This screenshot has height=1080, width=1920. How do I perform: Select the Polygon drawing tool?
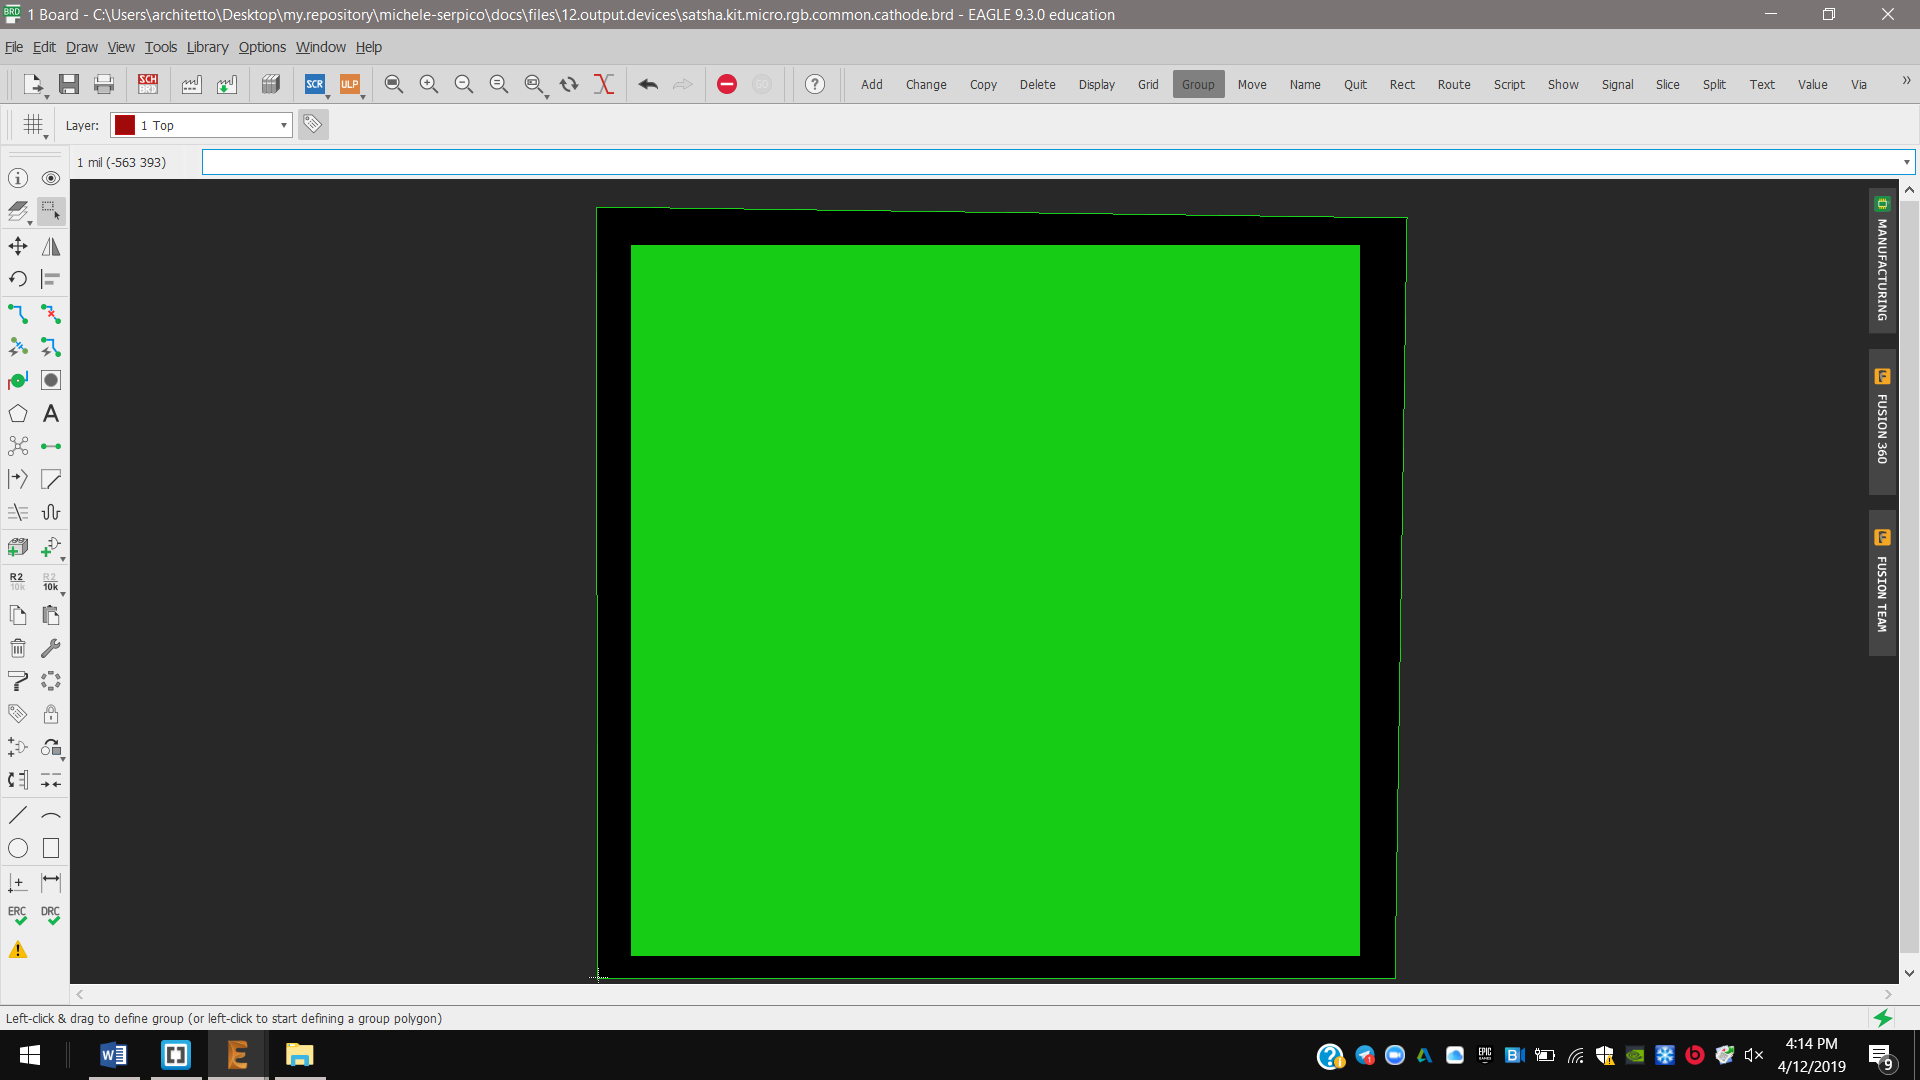coord(18,413)
